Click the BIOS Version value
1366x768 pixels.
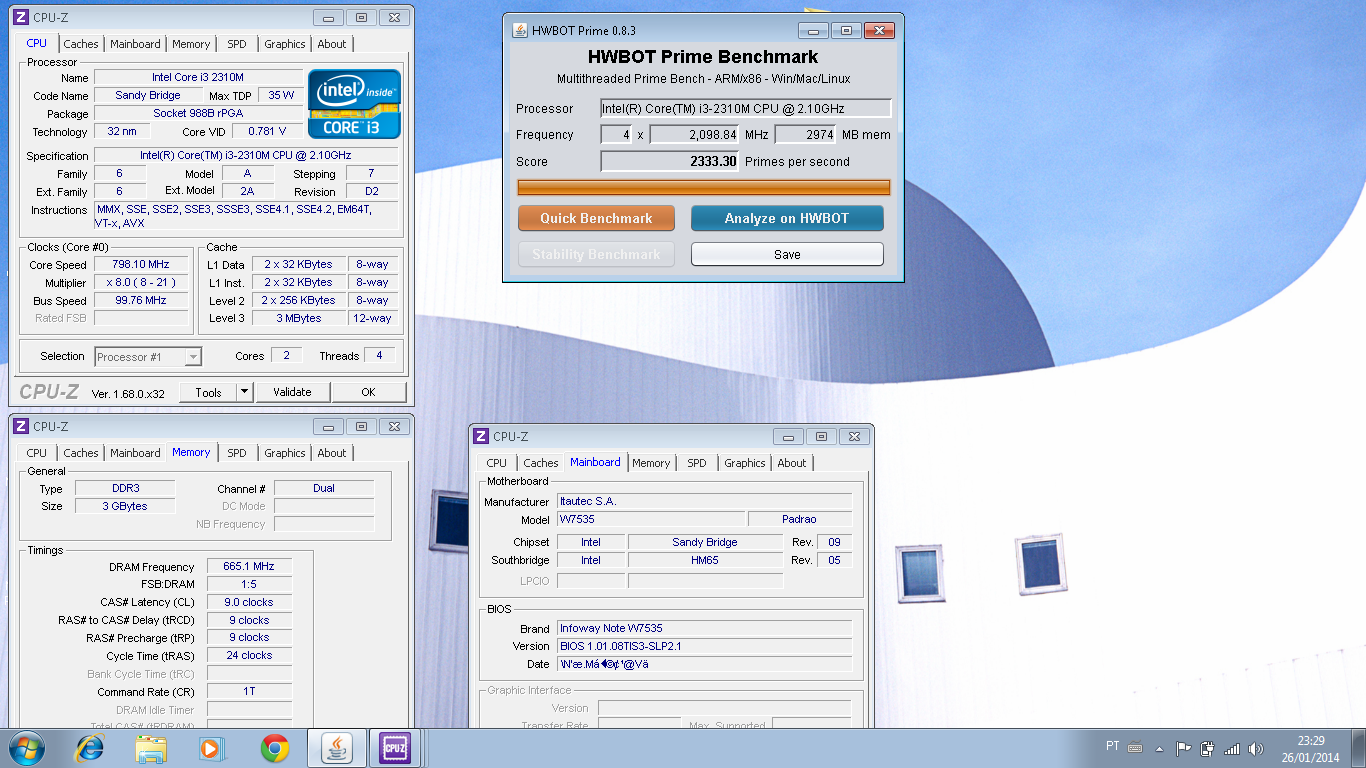[x=704, y=646]
